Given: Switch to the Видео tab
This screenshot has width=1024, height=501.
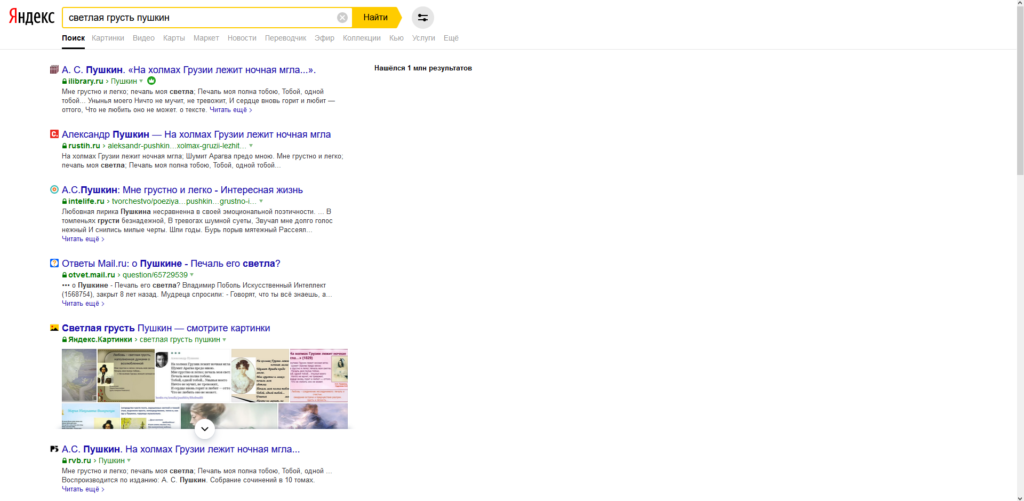Looking at the screenshot, I should (144, 38).
